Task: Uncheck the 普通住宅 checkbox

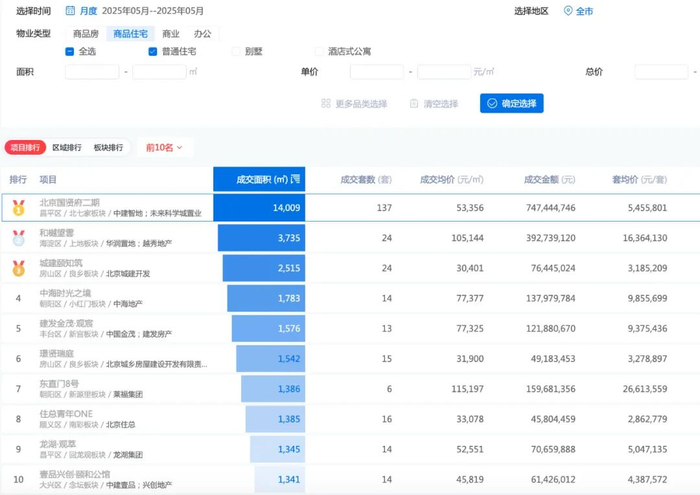Action: 153,51
